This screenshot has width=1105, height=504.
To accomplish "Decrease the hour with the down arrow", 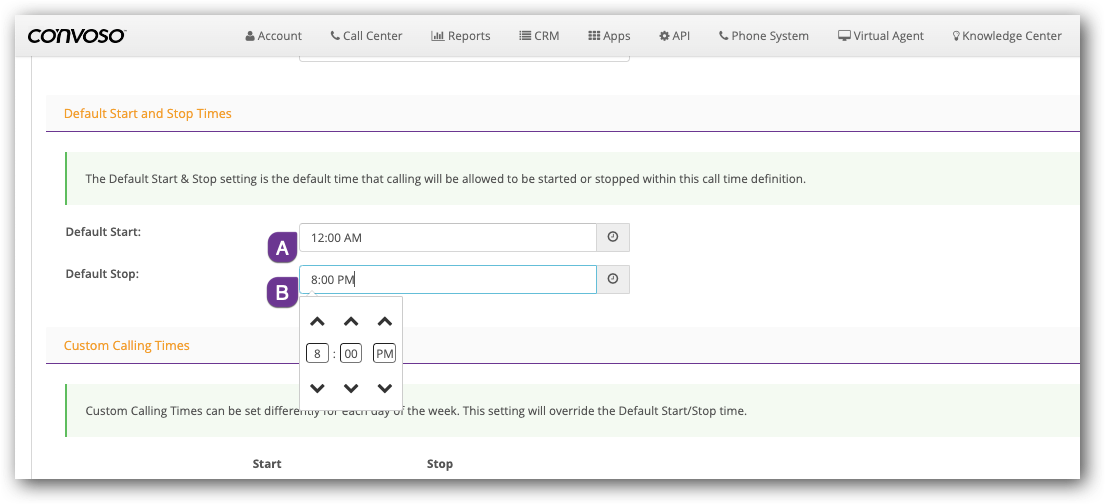I will click(317, 388).
